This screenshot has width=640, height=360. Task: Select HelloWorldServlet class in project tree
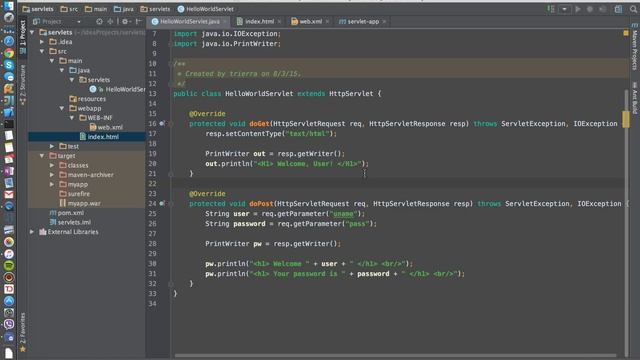[117, 89]
